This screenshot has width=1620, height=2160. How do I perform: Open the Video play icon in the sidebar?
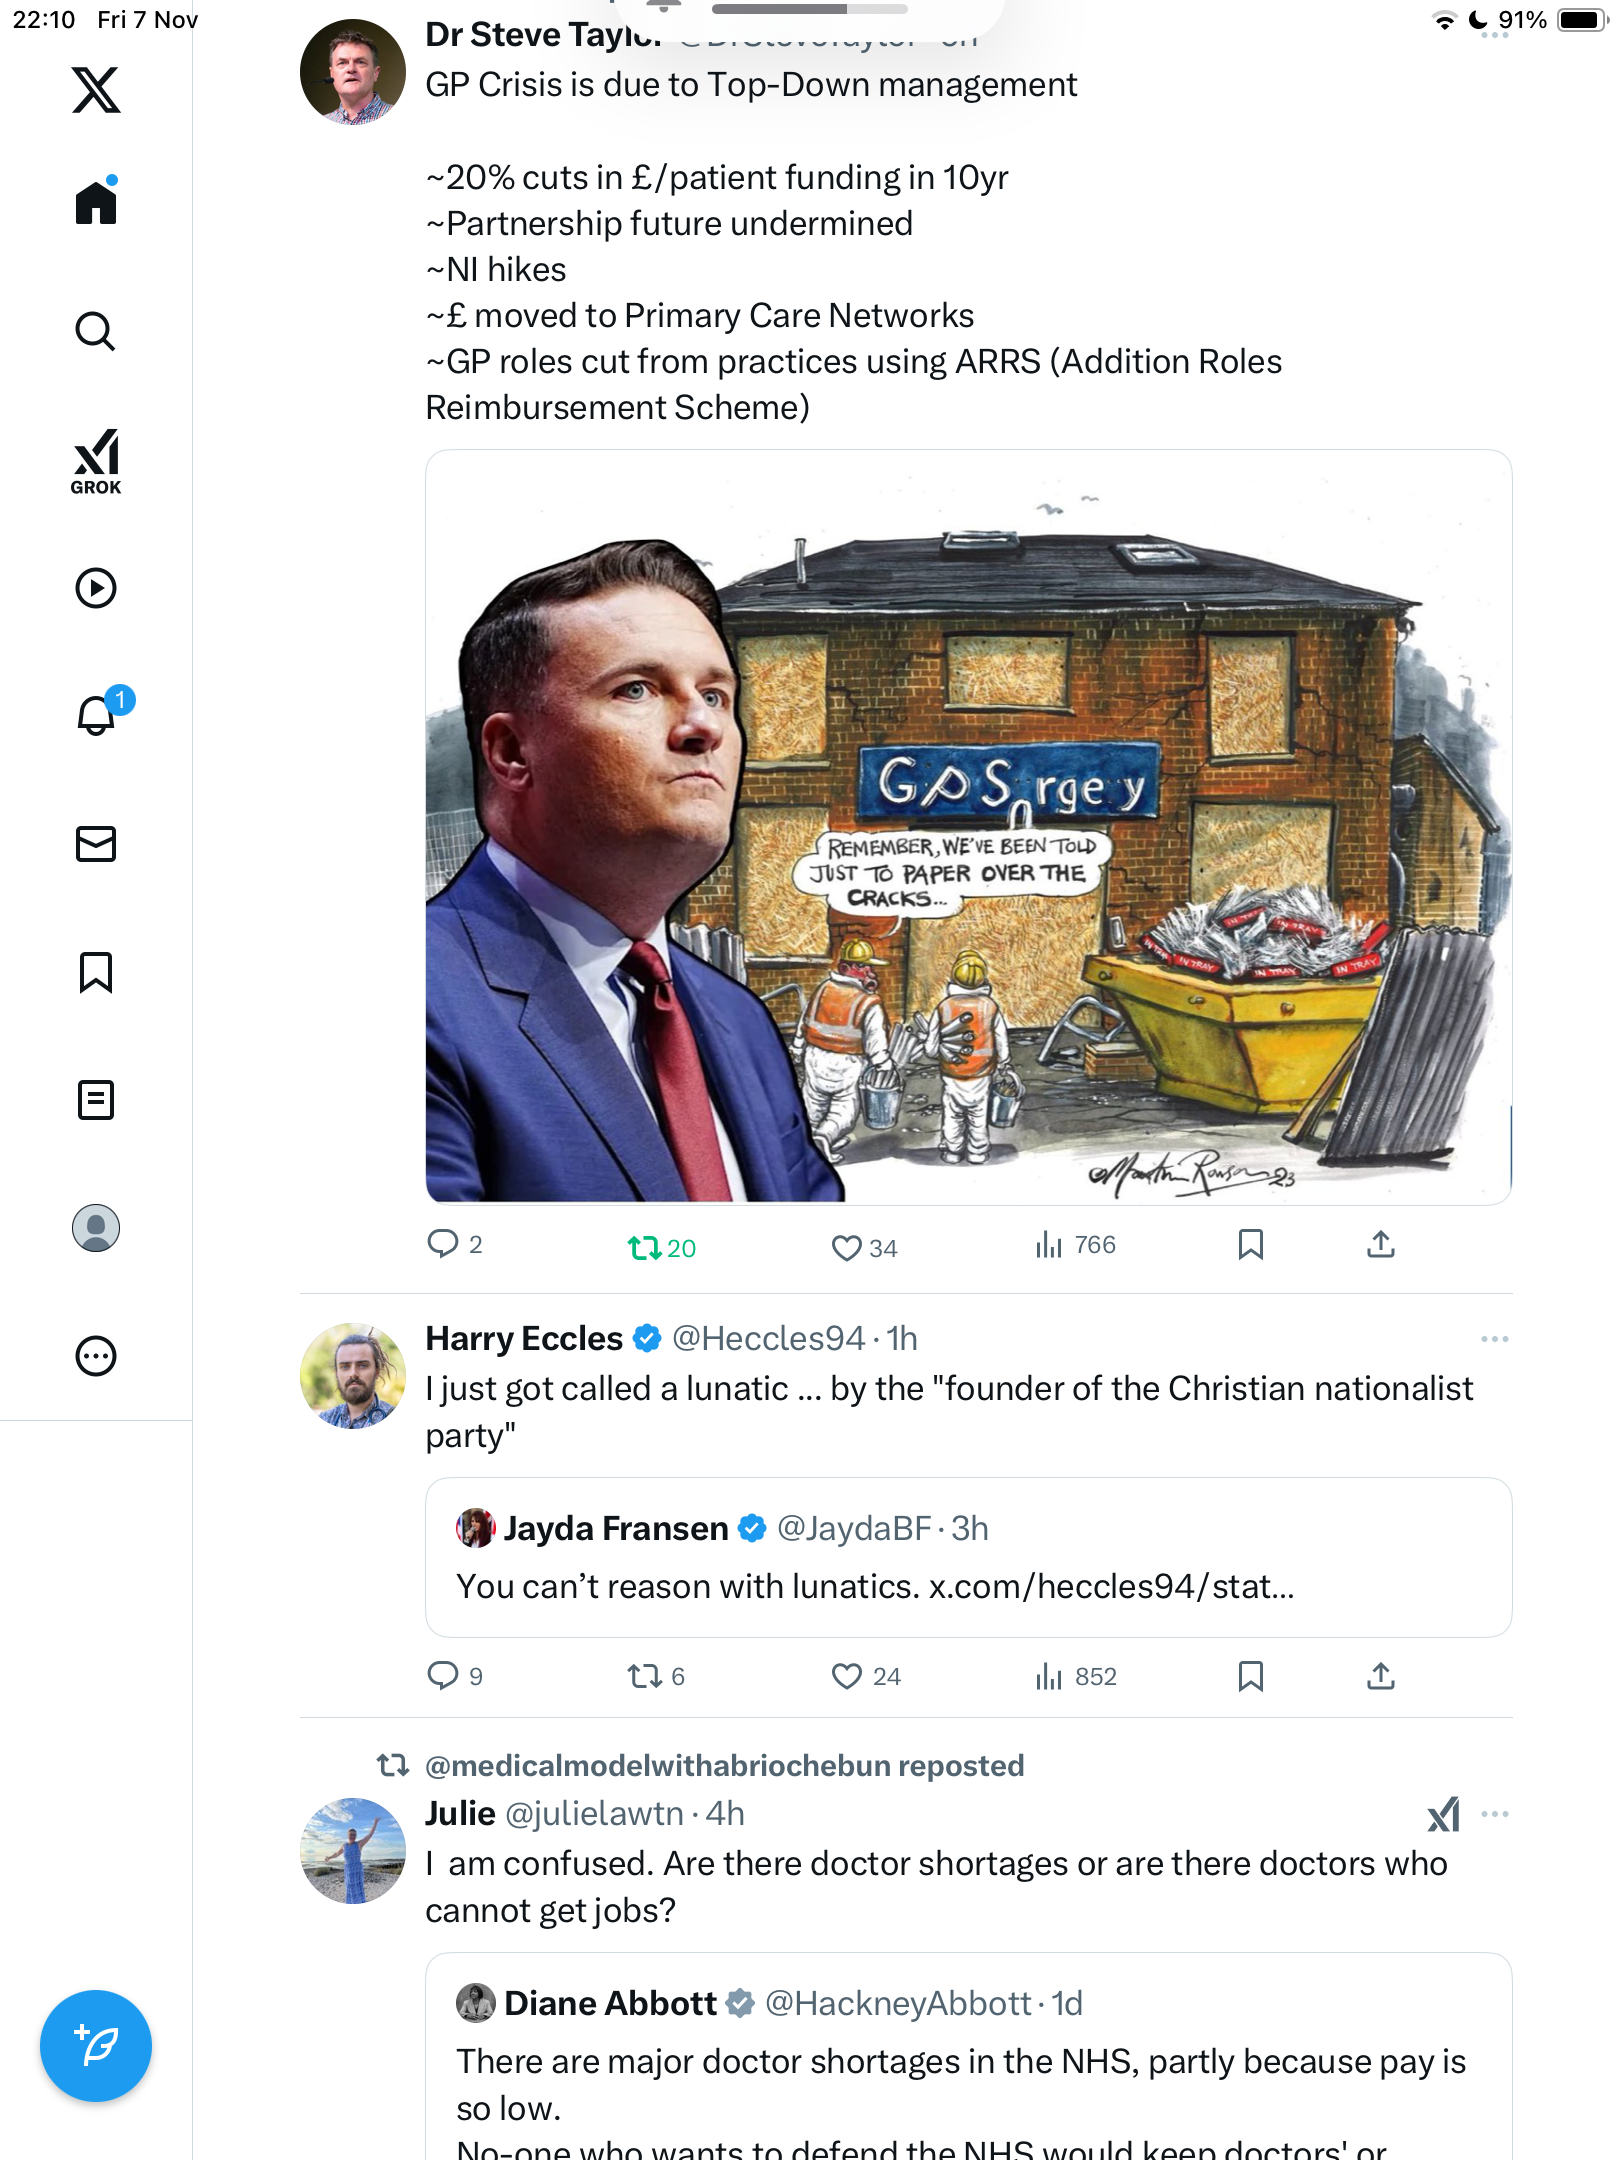click(x=96, y=588)
